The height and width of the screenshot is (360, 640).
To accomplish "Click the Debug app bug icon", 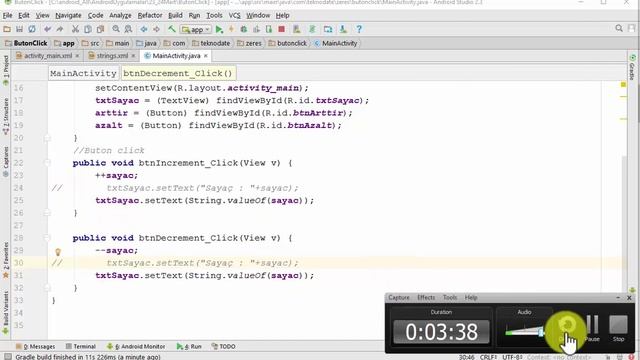I will pyautogui.click(x=244, y=29).
